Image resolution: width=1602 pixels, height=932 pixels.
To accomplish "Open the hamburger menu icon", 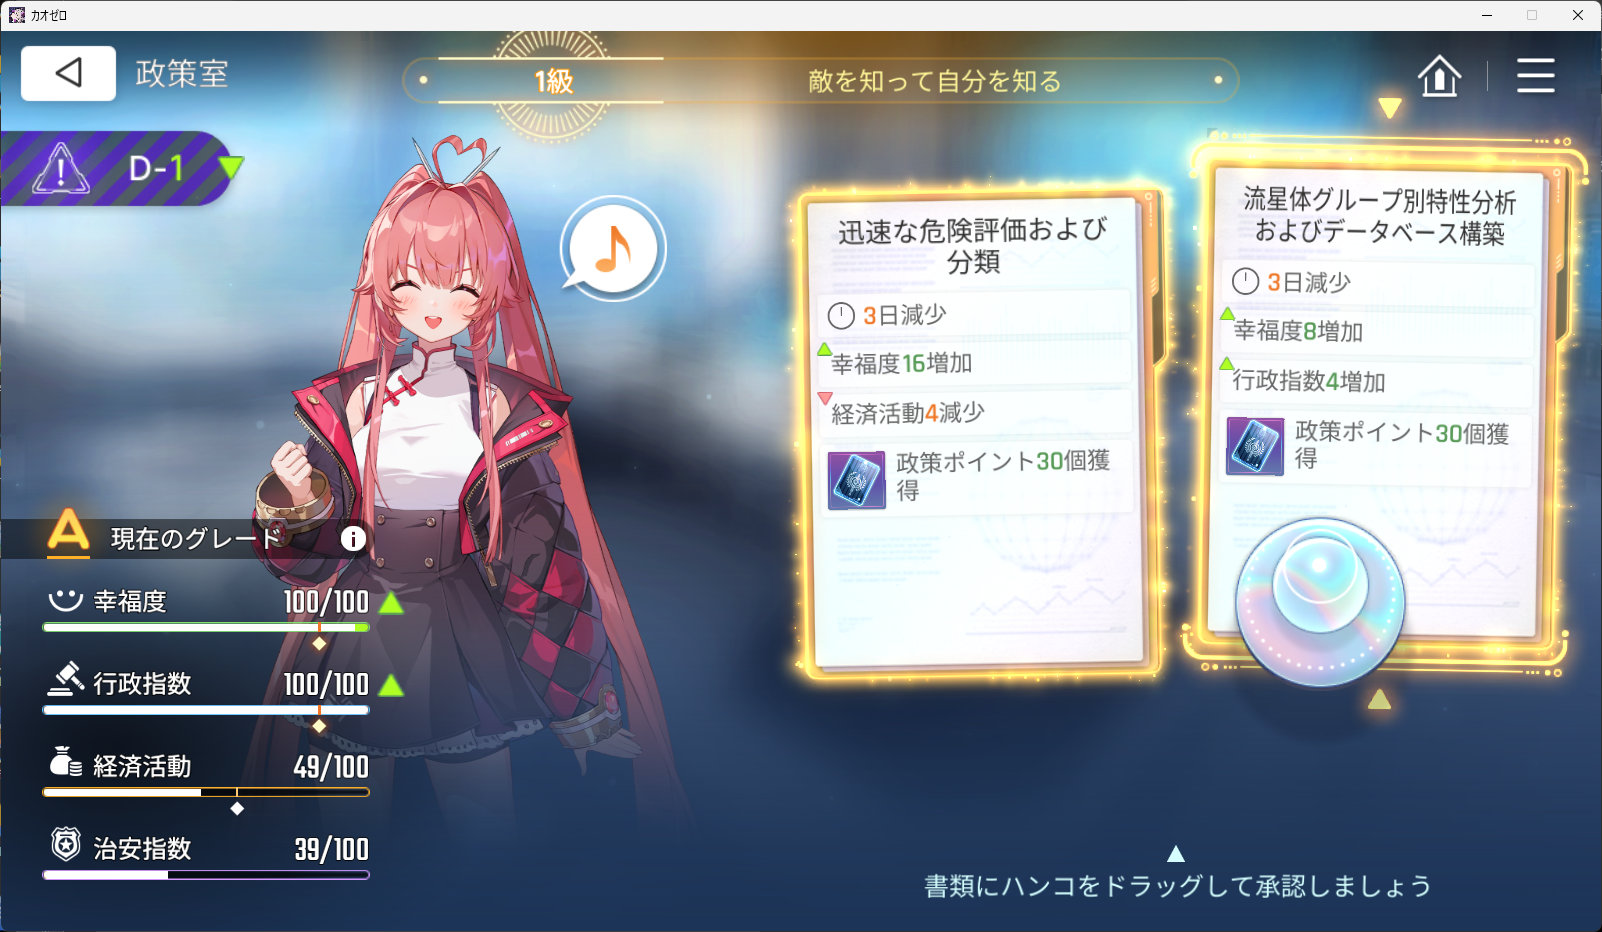I will (1535, 76).
